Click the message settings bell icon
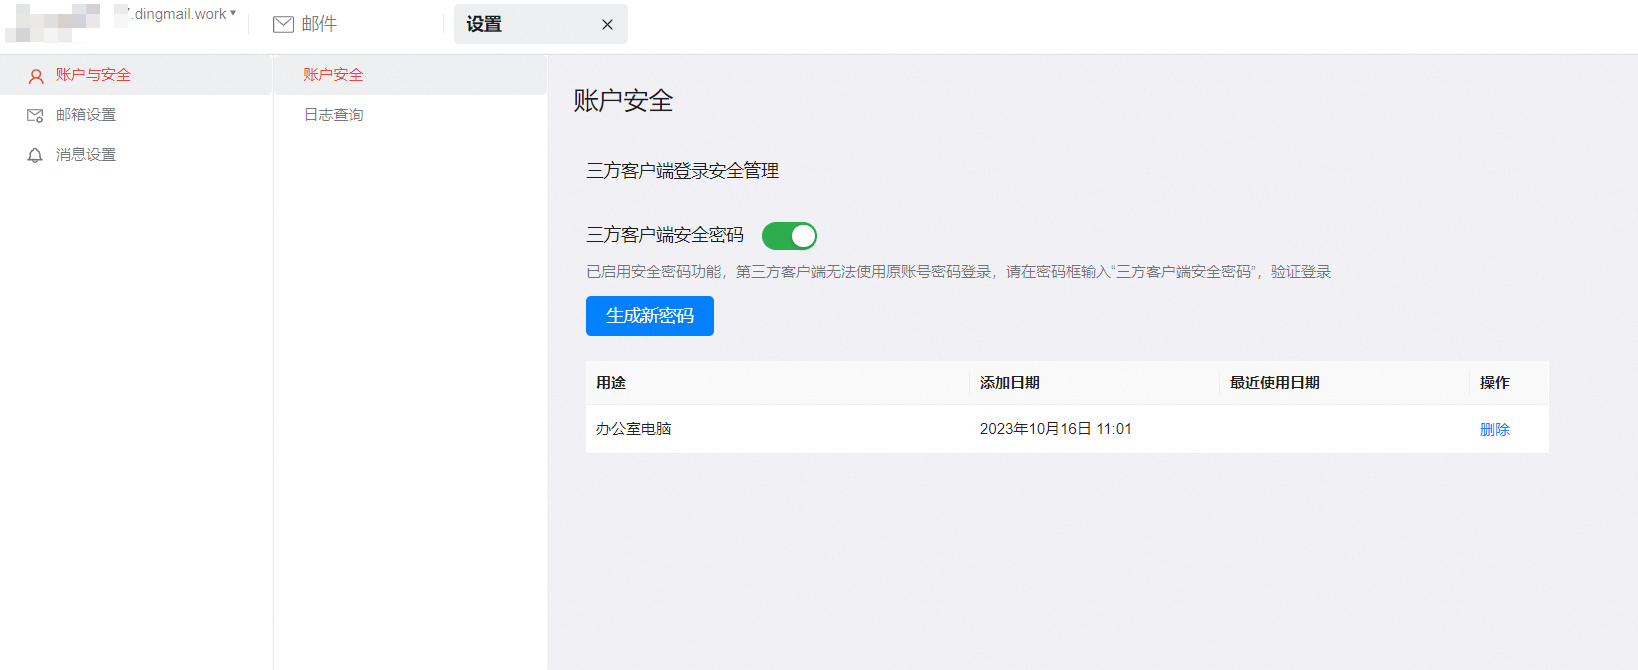Viewport: 1638px width, 670px height. [35, 155]
